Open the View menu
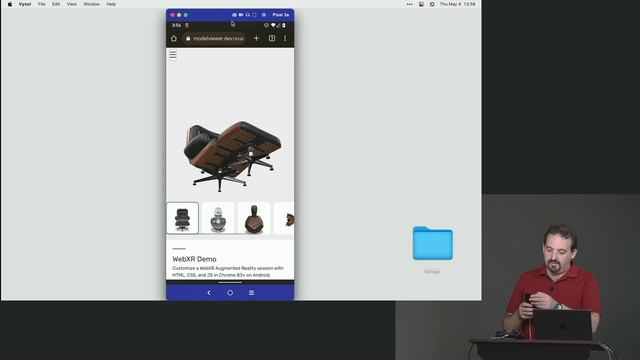Viewport: 640px width, 360px height. (71, 4)
